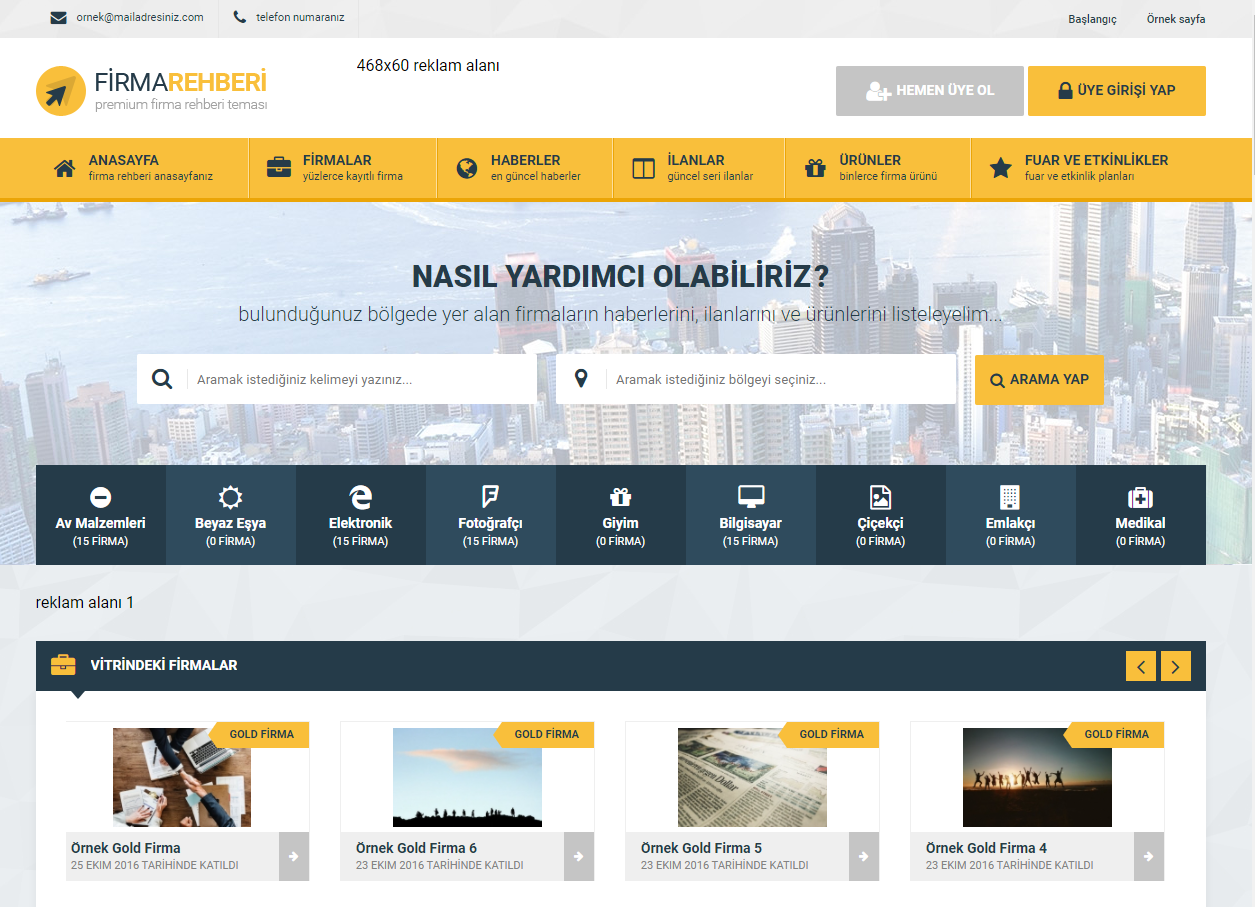This screenshot has width=1255, height=907.
Task: Click the Fotoğrafçı category icon
Action: click(490, 497)
